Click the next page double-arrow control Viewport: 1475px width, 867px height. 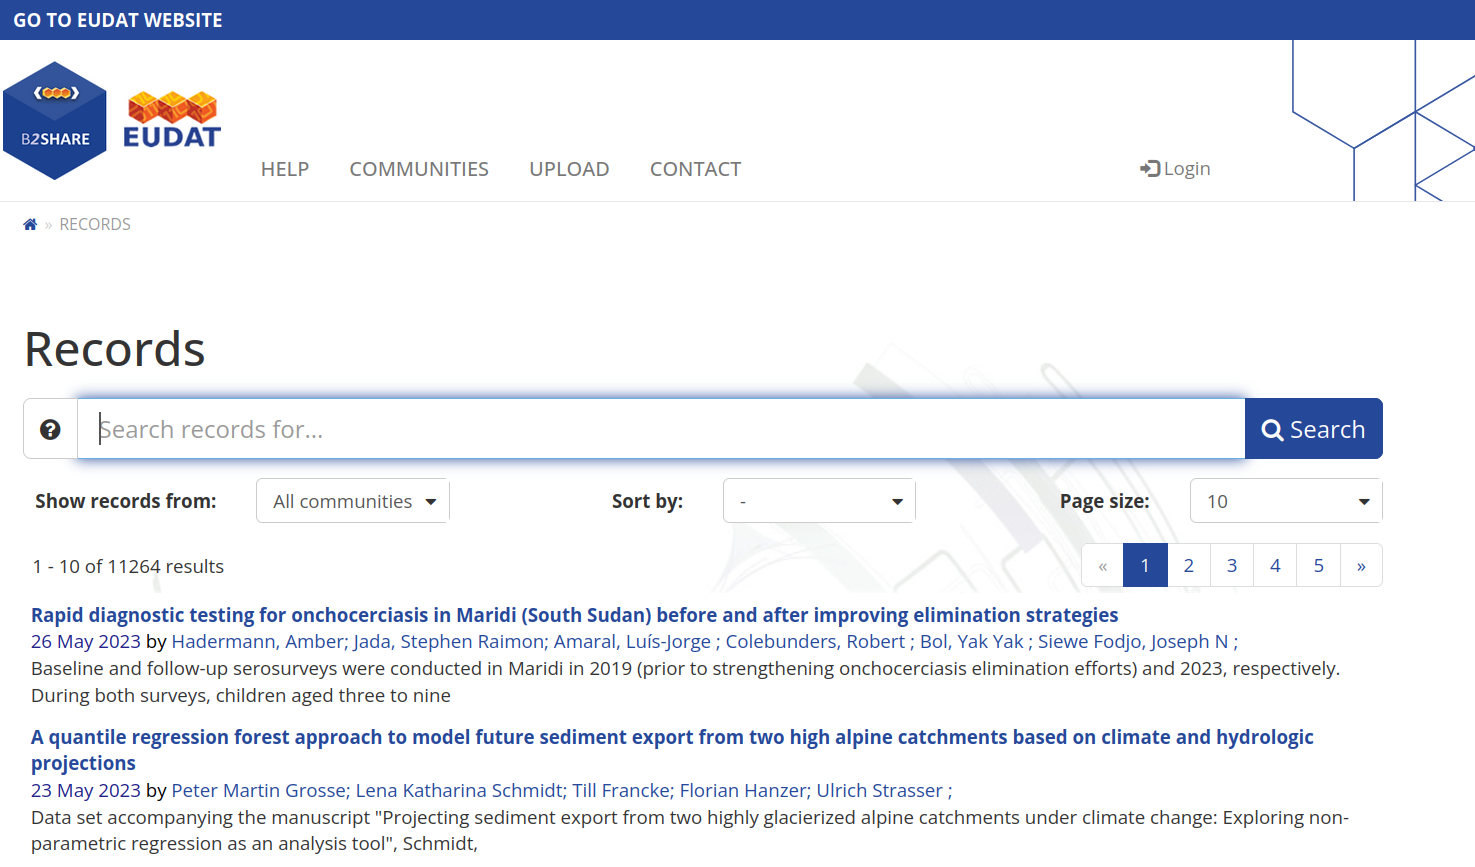[1361, 565]
